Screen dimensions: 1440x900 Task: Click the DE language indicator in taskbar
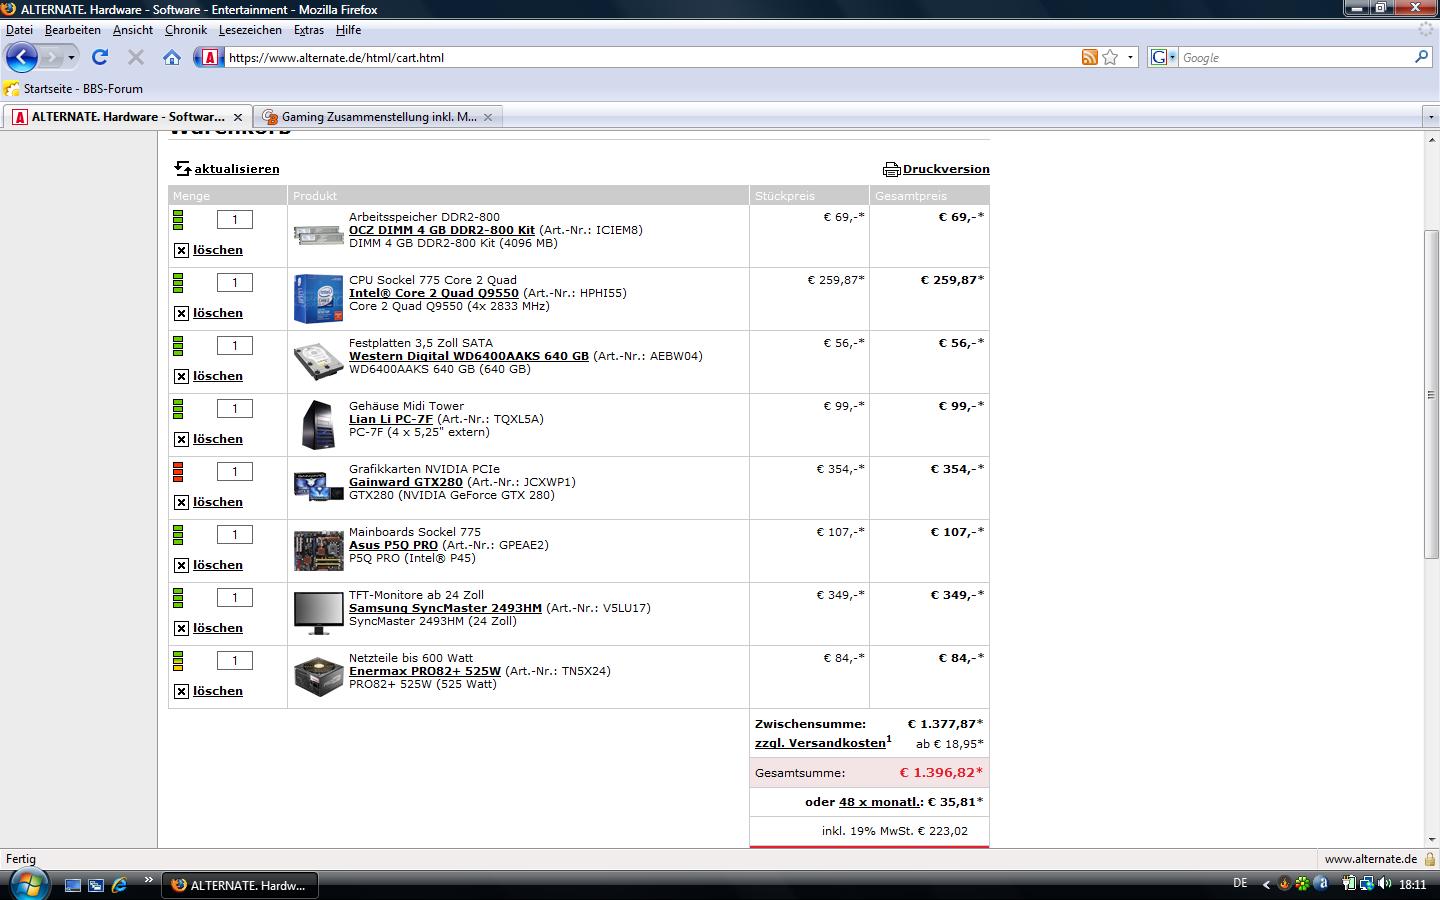pyautogui.click(x=1240, y=883)
